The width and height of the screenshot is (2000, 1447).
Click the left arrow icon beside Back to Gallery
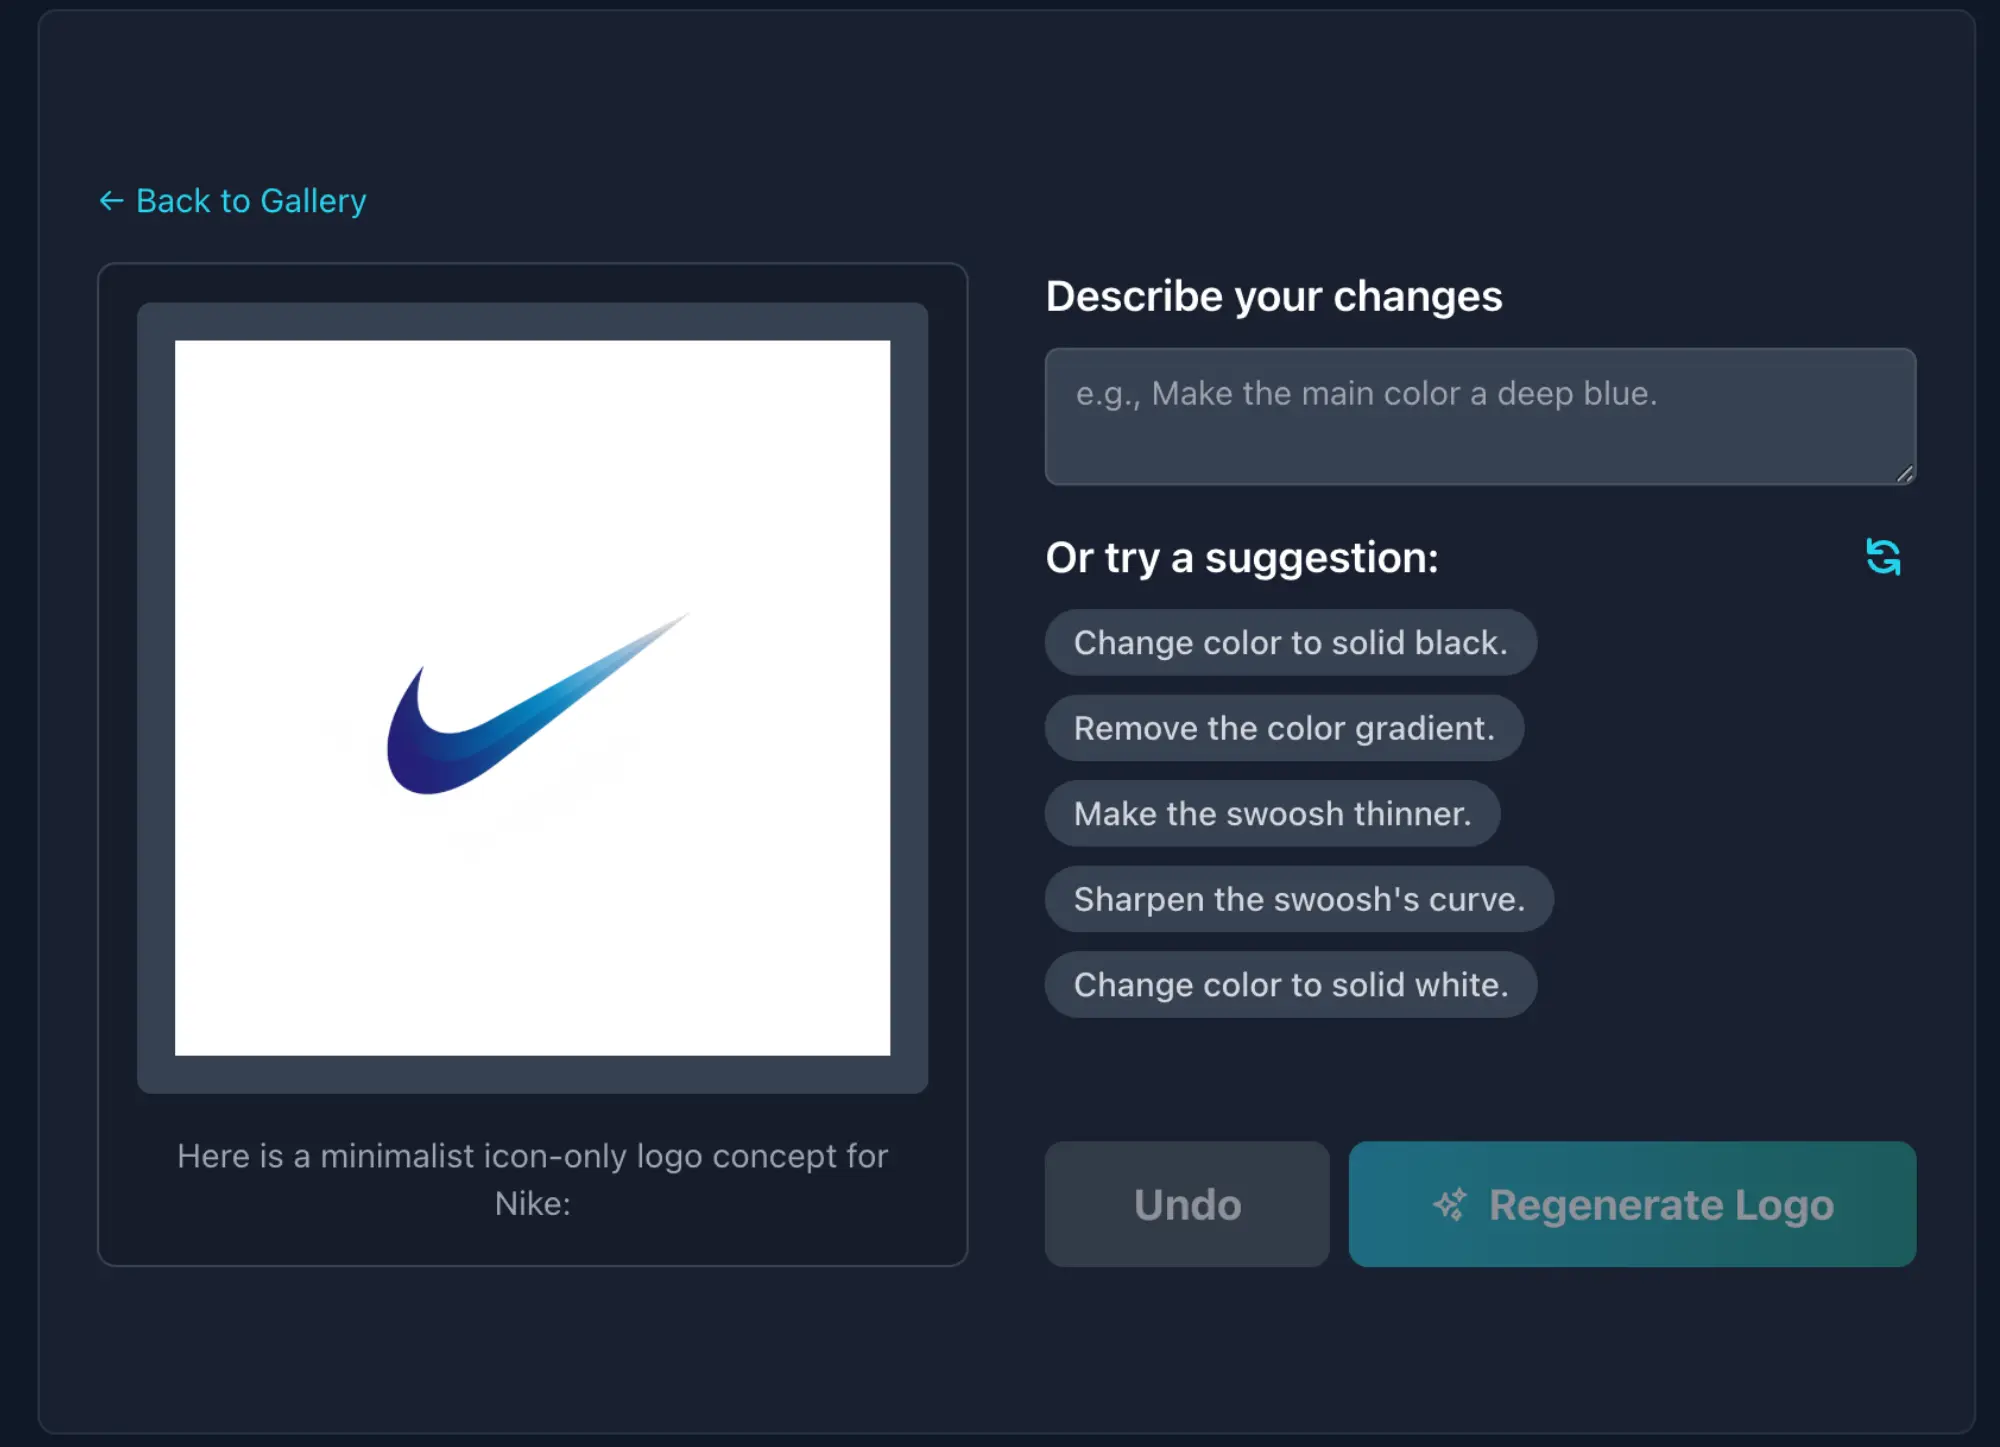110,201
